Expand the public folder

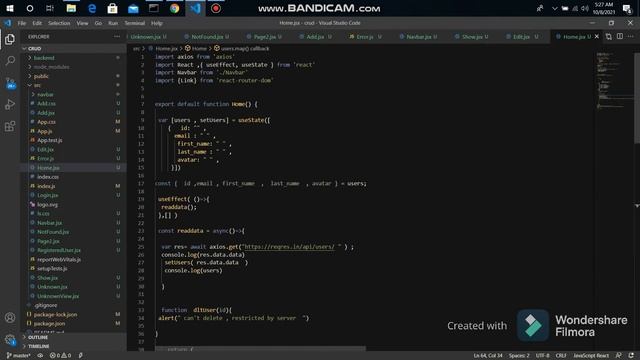click(73, 76)
